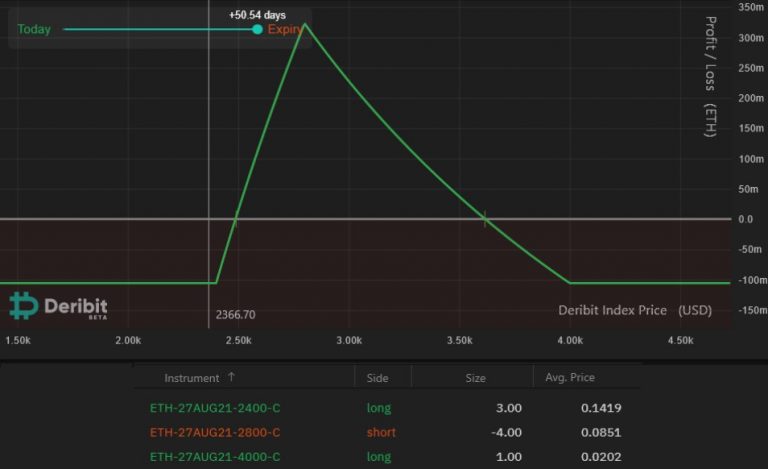This screenshot has width=768, height=469.
Task: Click the peak of the payoff curve
Action: pyautogui.click(x=305, y=24)
